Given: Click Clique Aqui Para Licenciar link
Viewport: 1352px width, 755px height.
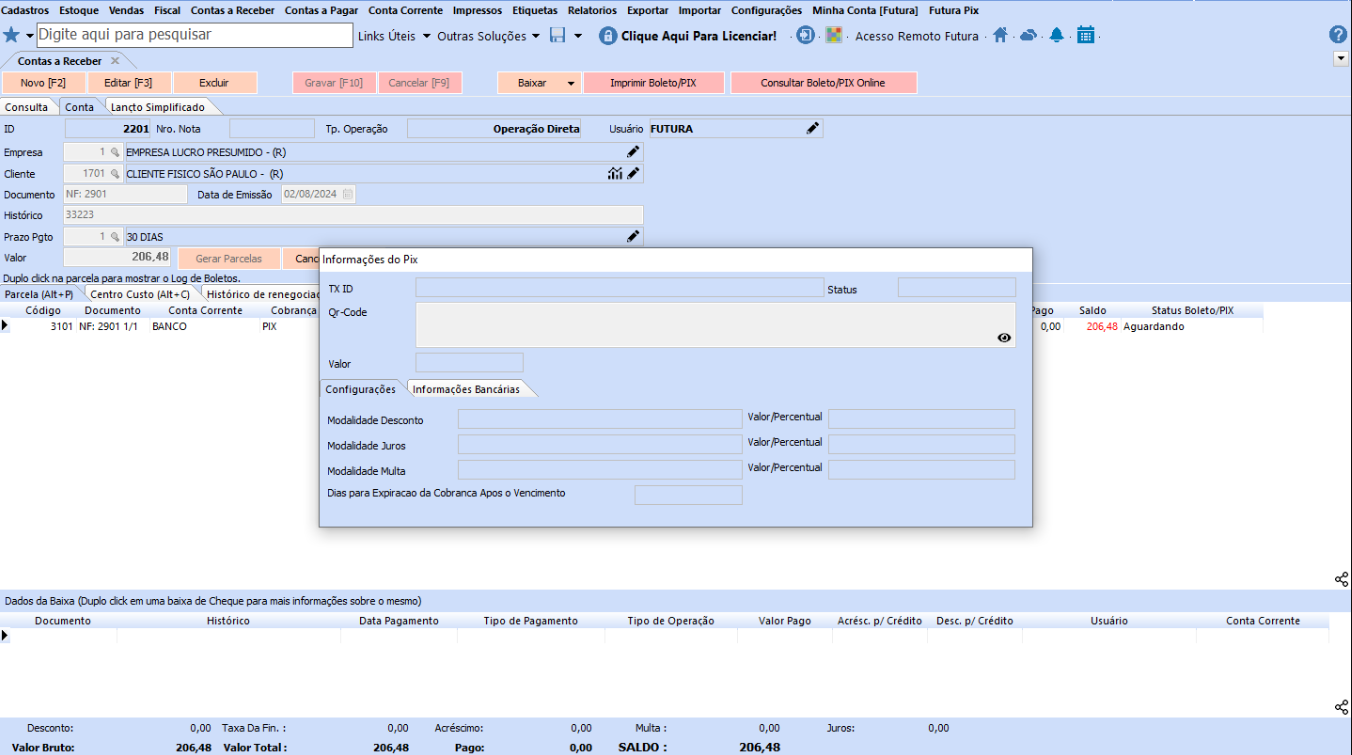Looking at the screenshot, I should pos(699,36).
